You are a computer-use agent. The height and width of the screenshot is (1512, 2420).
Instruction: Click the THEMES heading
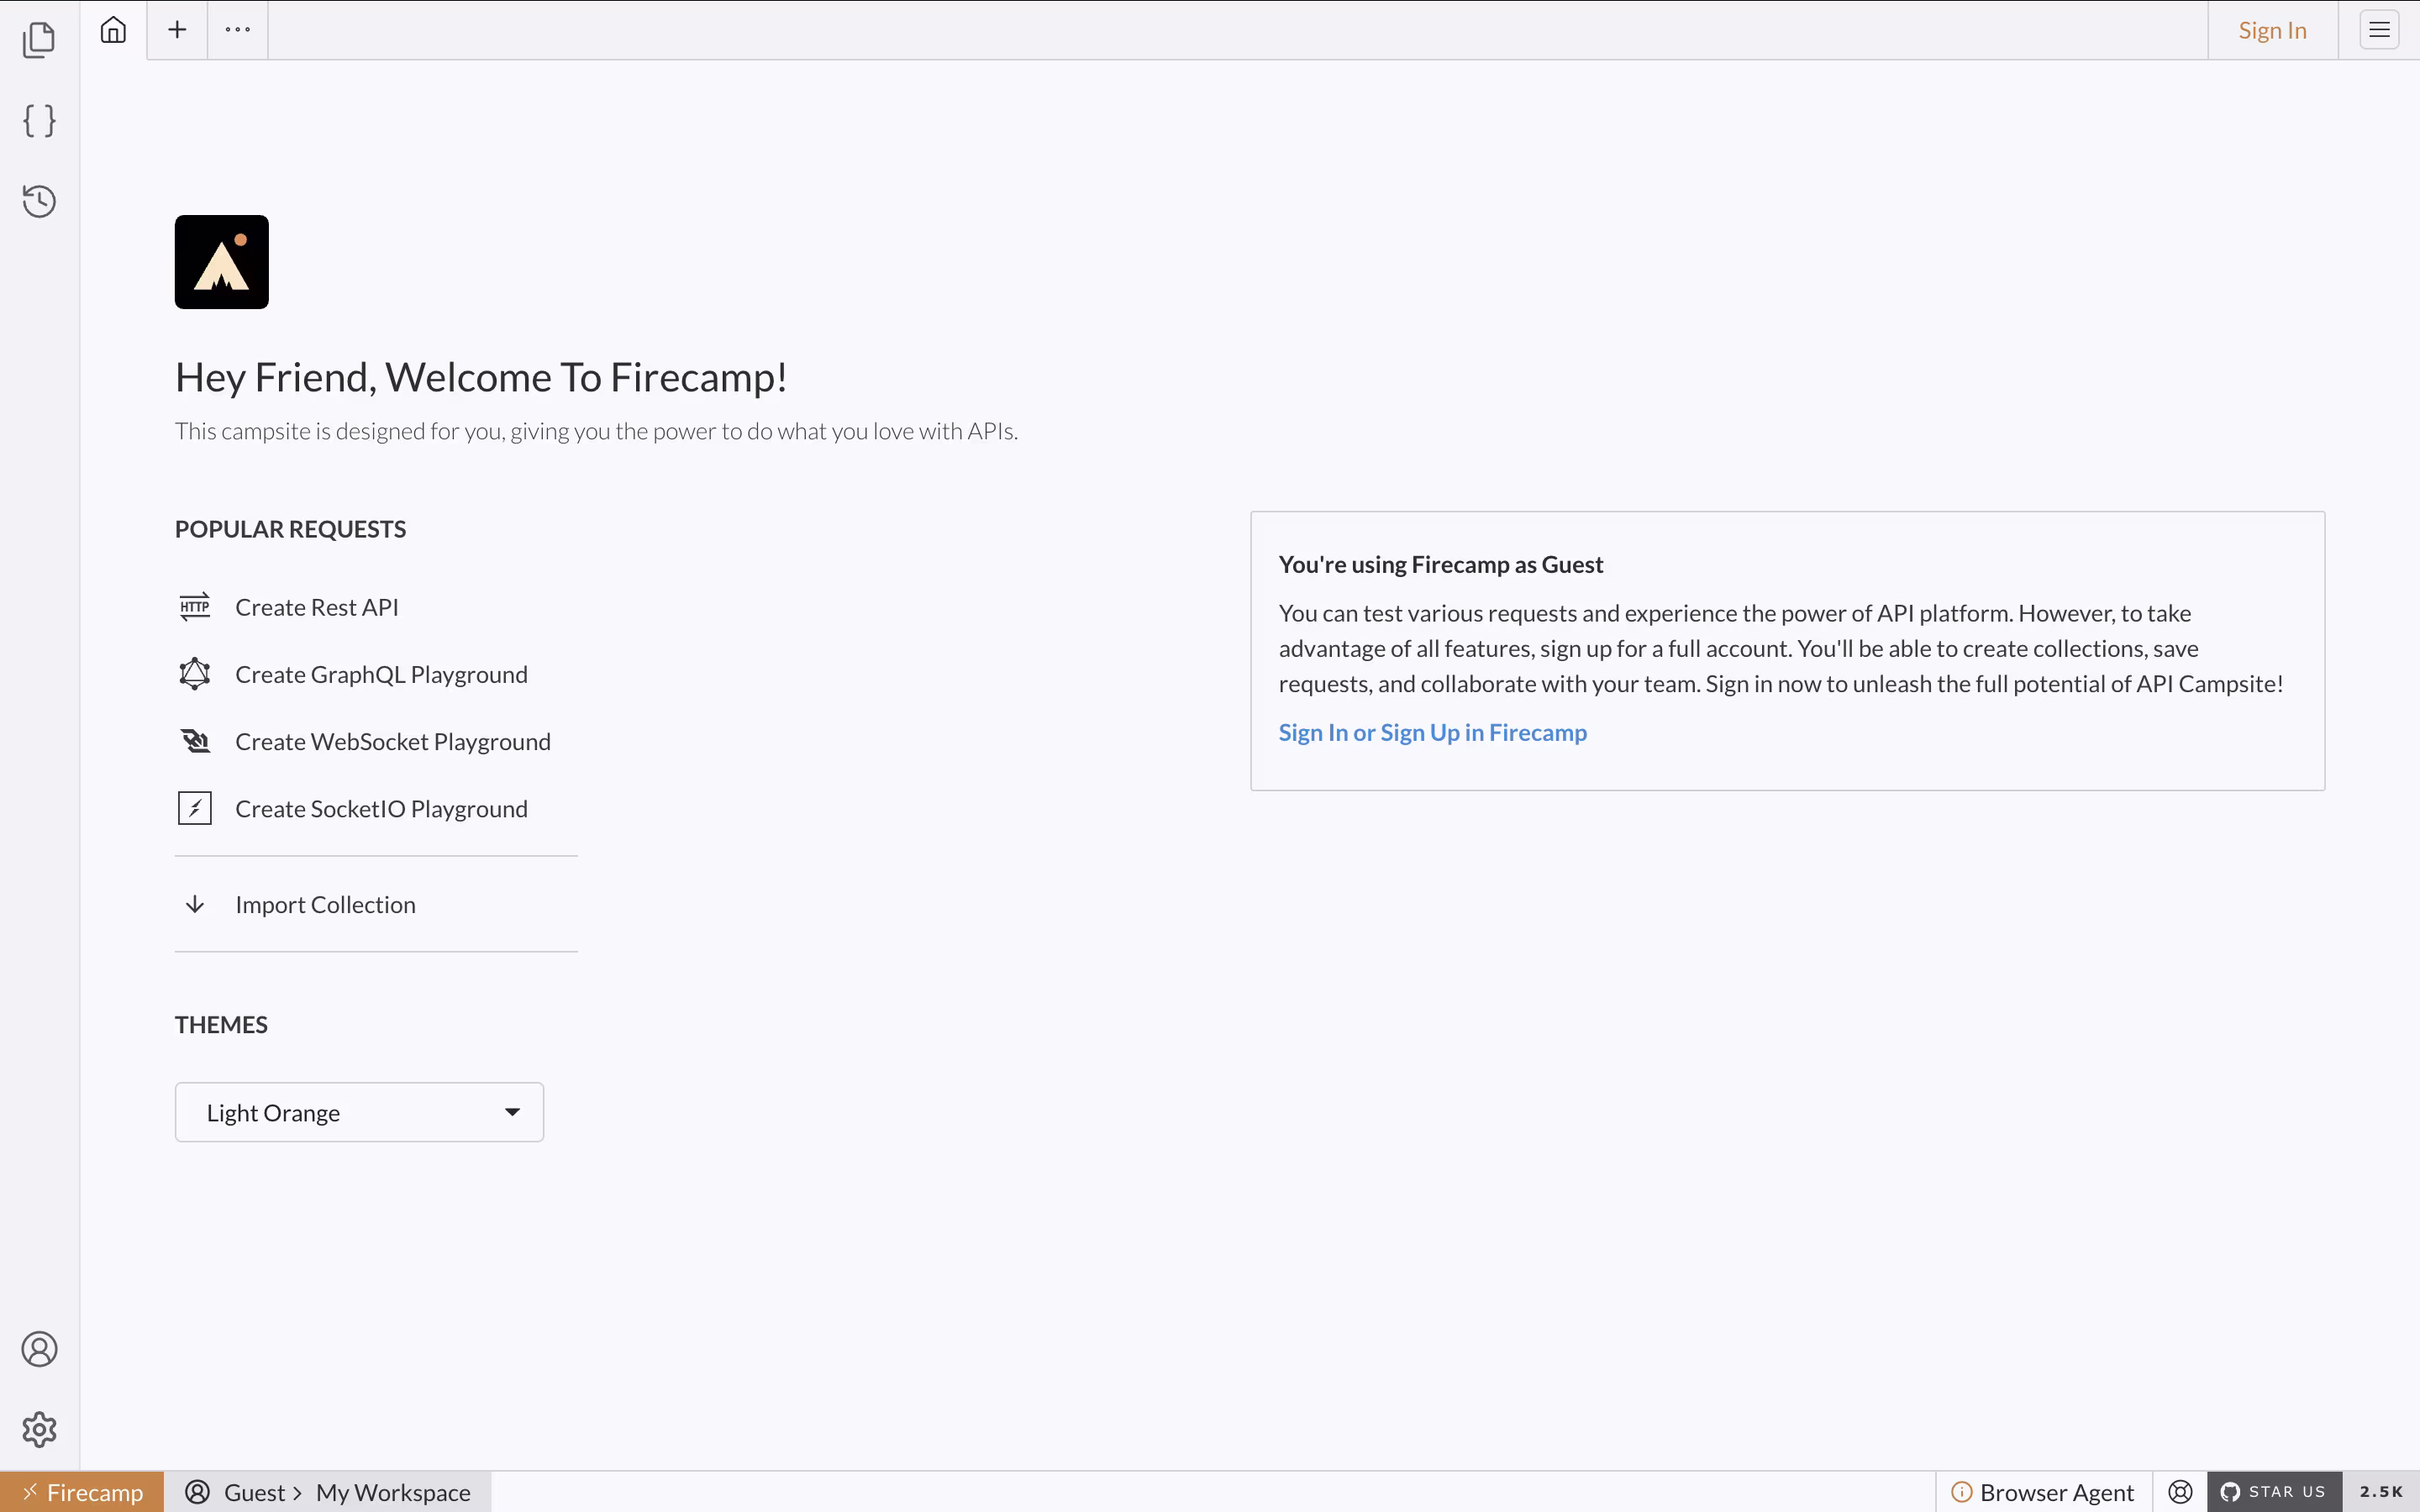click(x=221, y=1024)
